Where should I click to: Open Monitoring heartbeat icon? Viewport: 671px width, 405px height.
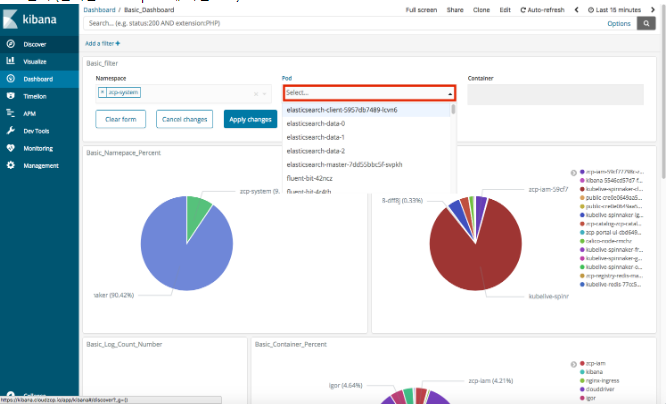click(11, 148)
